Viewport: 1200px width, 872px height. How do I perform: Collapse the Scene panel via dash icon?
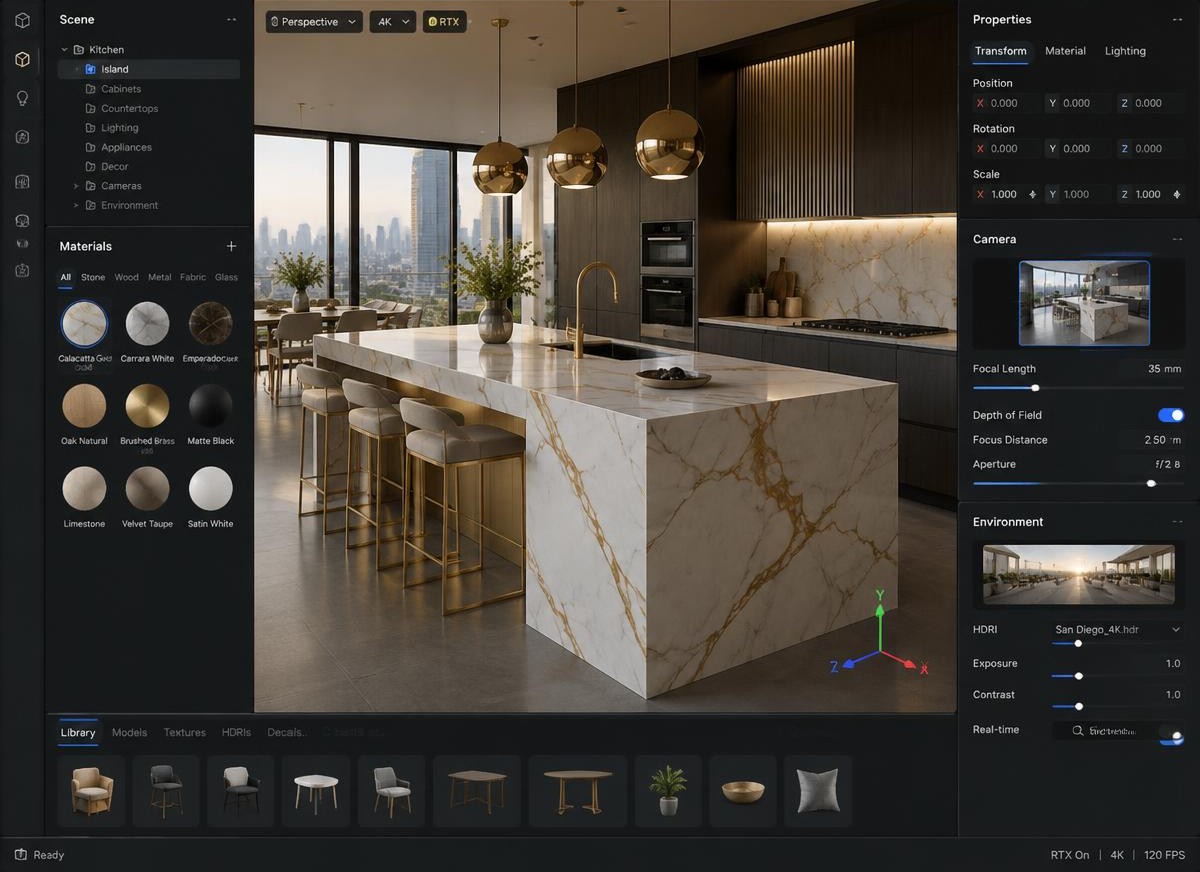point(232,20)
